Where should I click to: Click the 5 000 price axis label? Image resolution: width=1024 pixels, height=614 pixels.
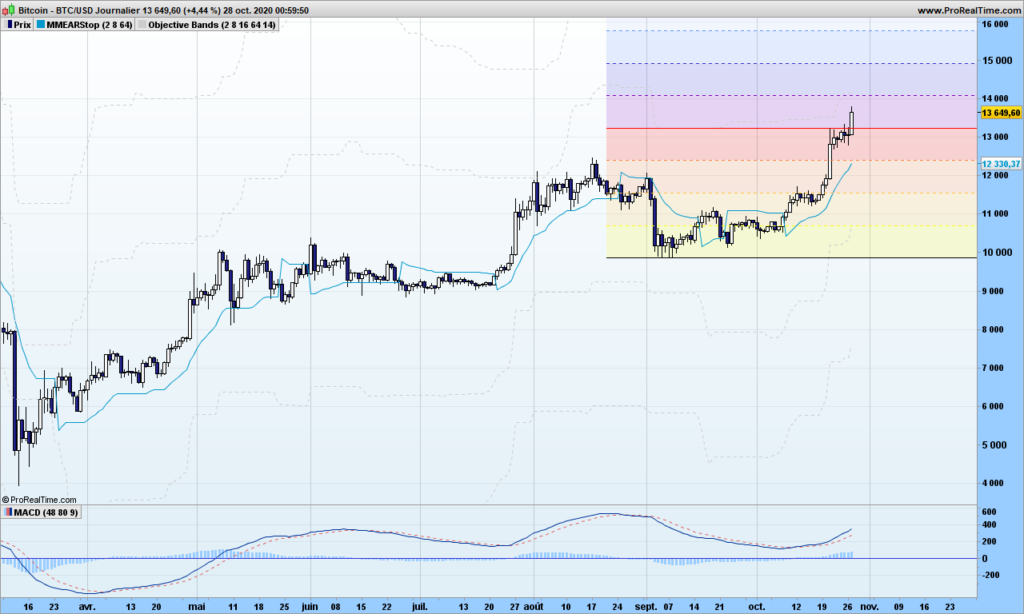tap(994, 445)
